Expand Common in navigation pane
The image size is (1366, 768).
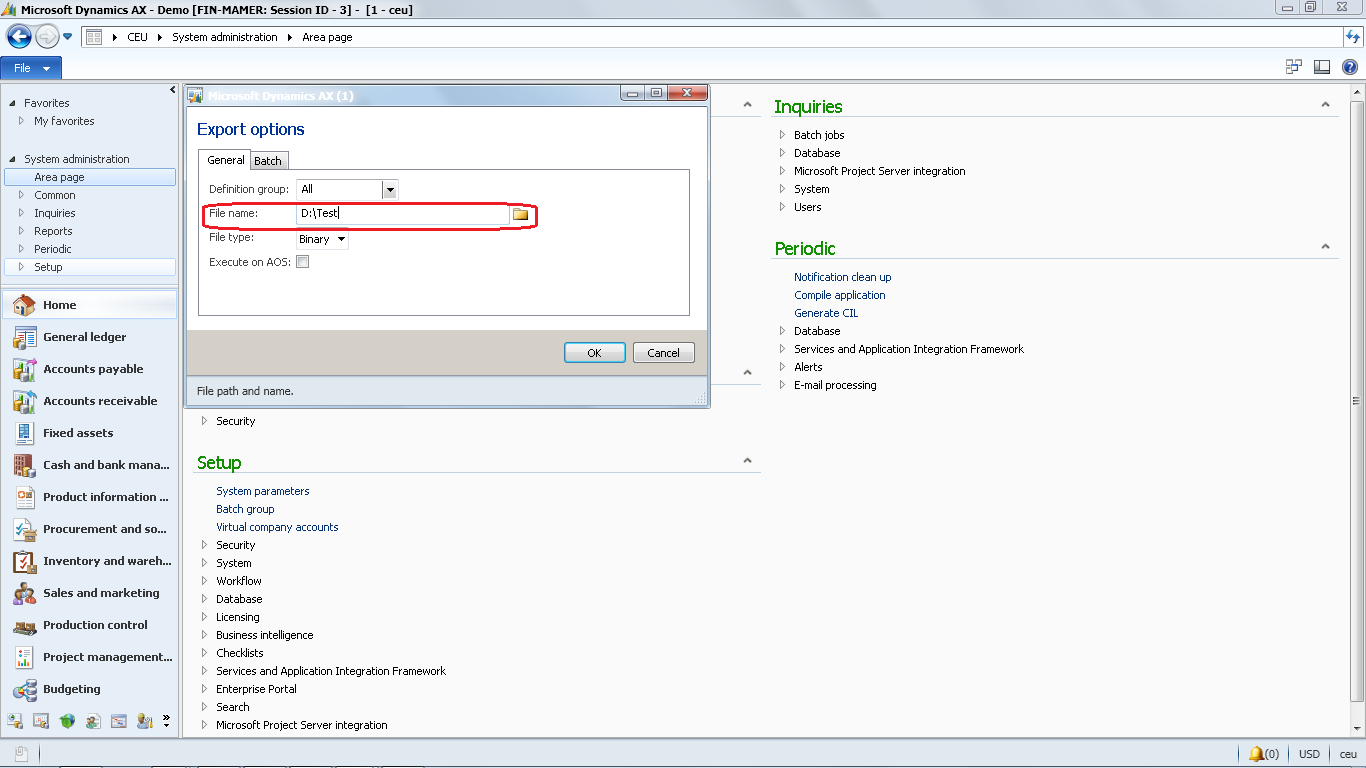[x=22, y=195]
